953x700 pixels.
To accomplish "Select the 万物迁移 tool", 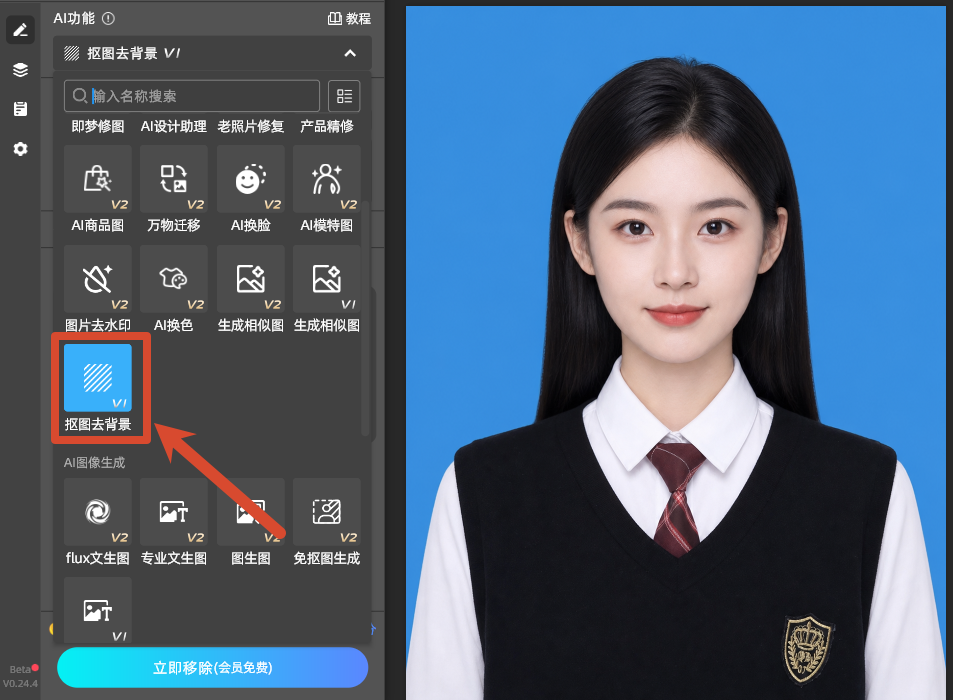I will click(174, 190).
